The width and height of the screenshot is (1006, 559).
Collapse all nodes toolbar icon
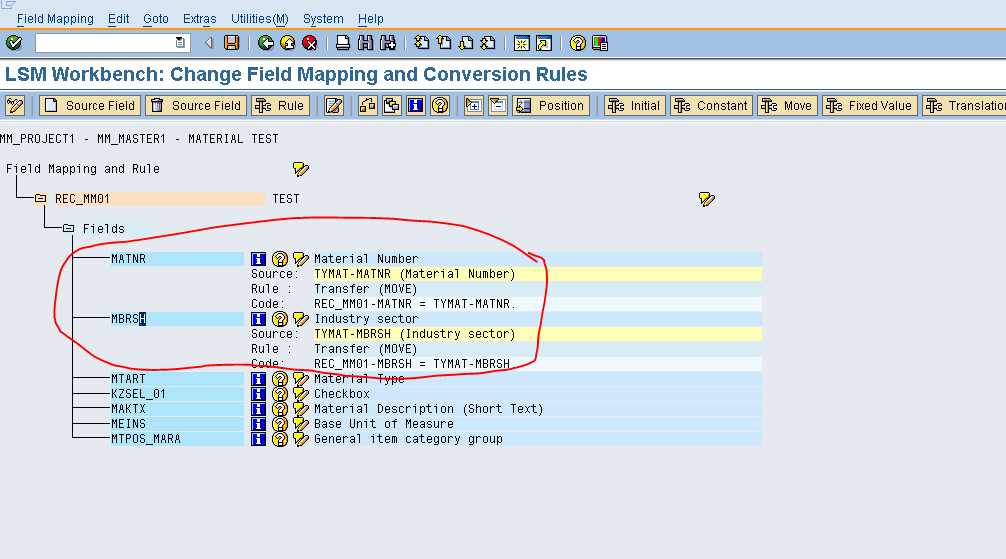(498, 105)
